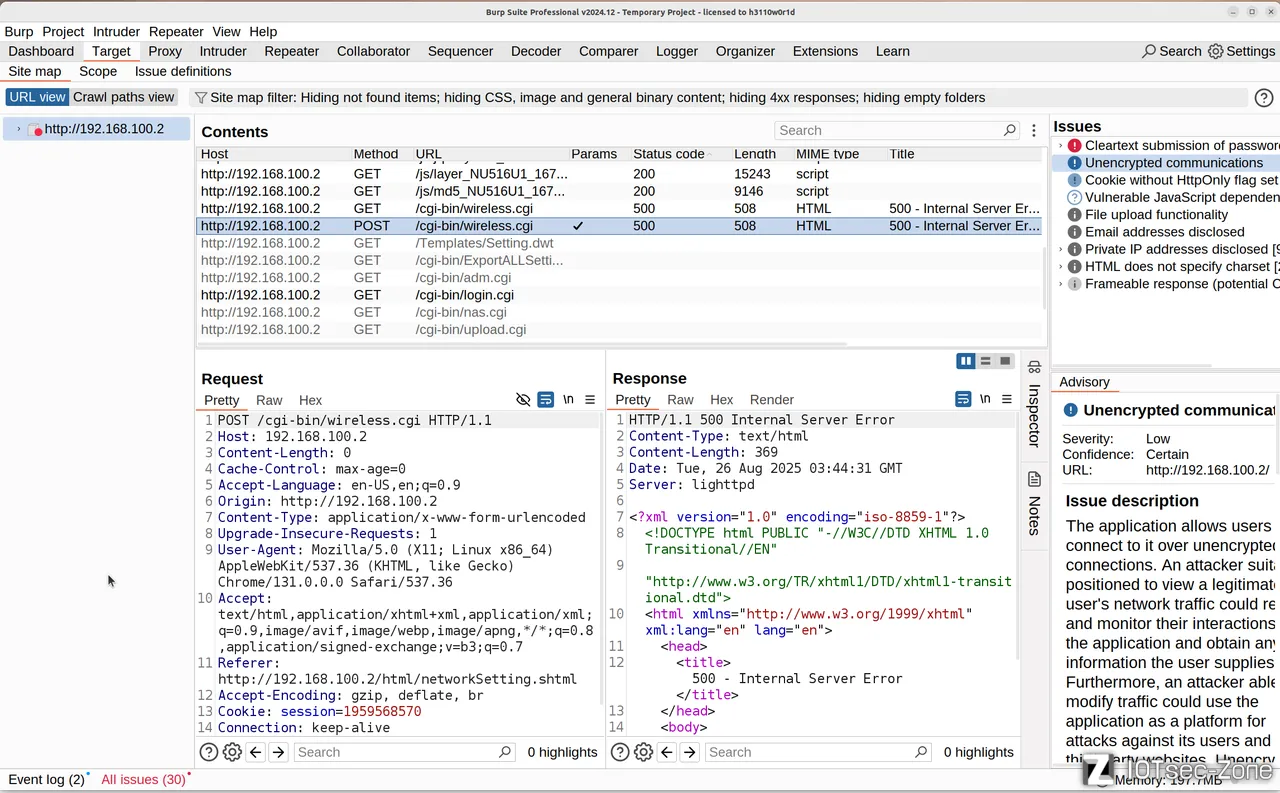This screenshot has width=1280, height=793.
Task: Select the Email addresses disclosed issue
Action: click(x=1165, y=232)
